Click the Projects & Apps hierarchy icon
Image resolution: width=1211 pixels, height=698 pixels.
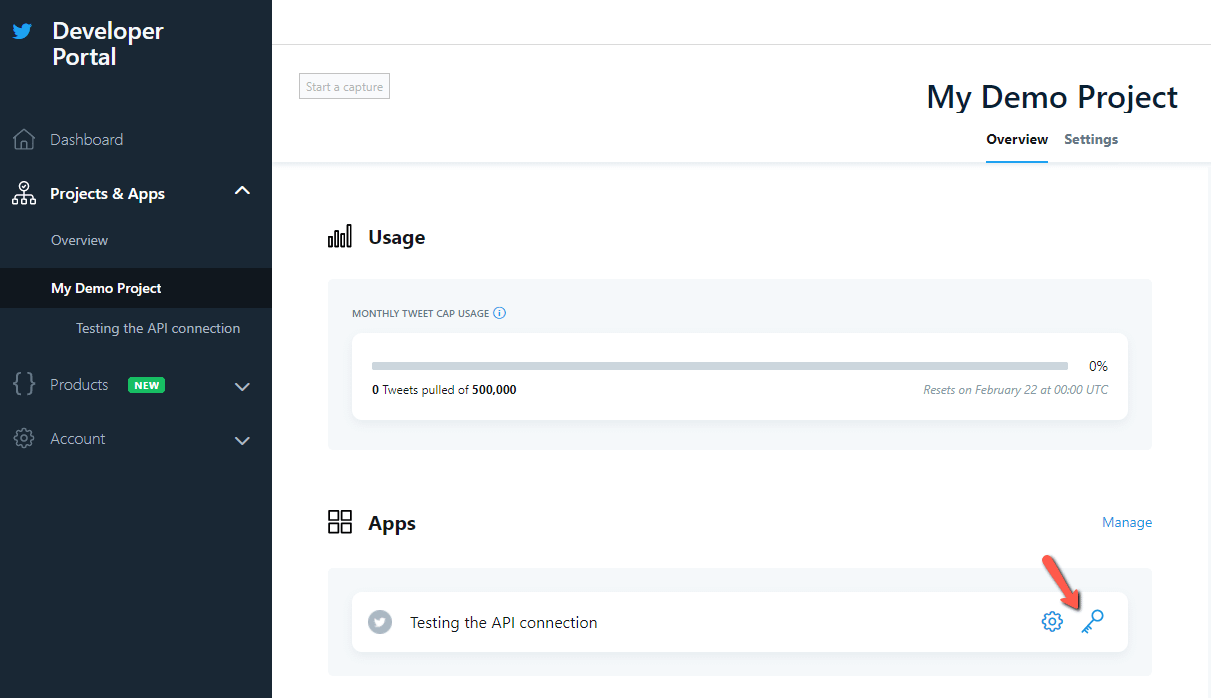pyautogui.click(x=24, y=194)
